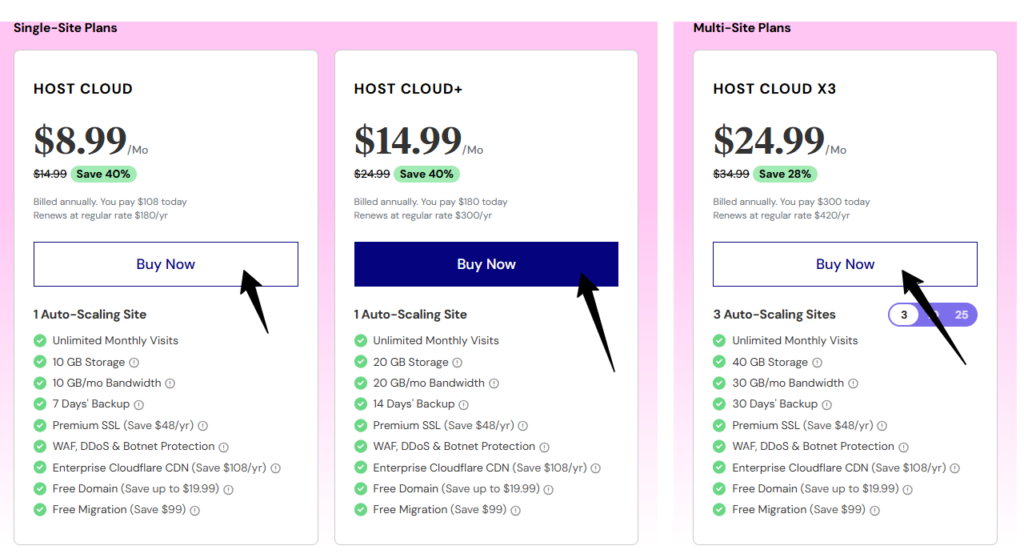Show info for Host Cloud+ Free Domain

point(549,489)
